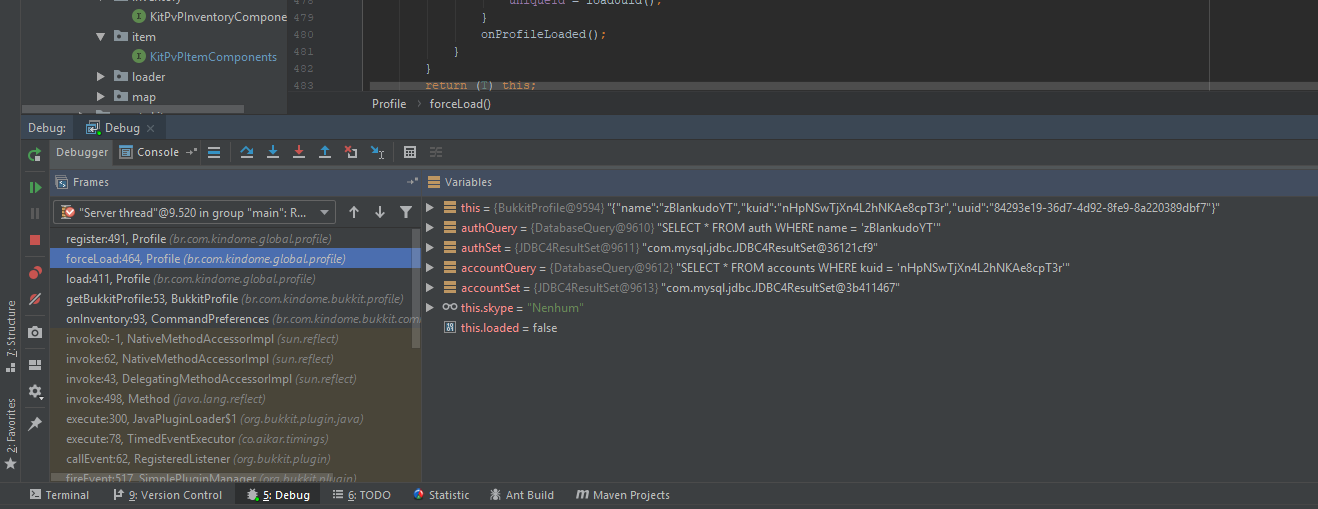Collapse the item folder in project tree

click(x=101, y=37)
